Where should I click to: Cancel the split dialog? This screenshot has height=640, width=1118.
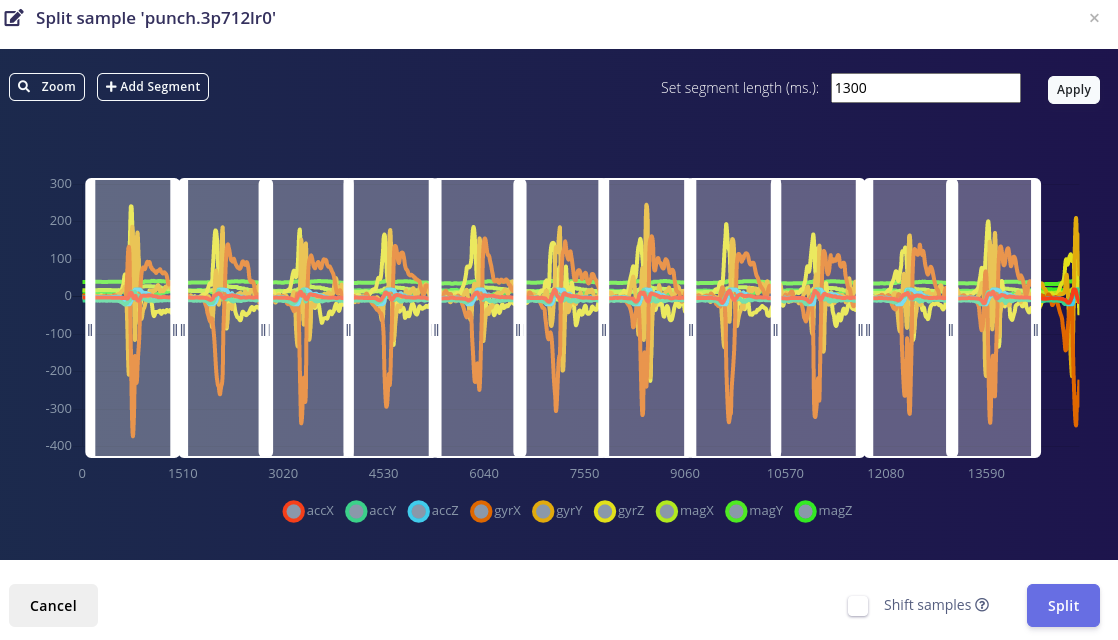[x=53, y=606]
